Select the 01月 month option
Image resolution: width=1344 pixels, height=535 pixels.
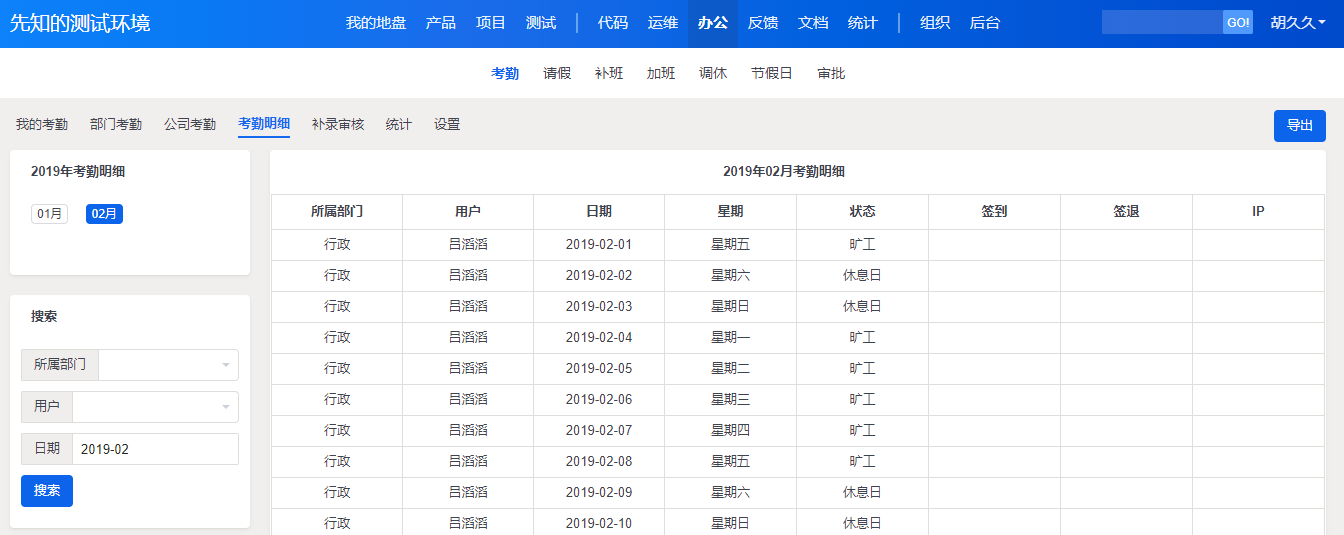(50, 214)
